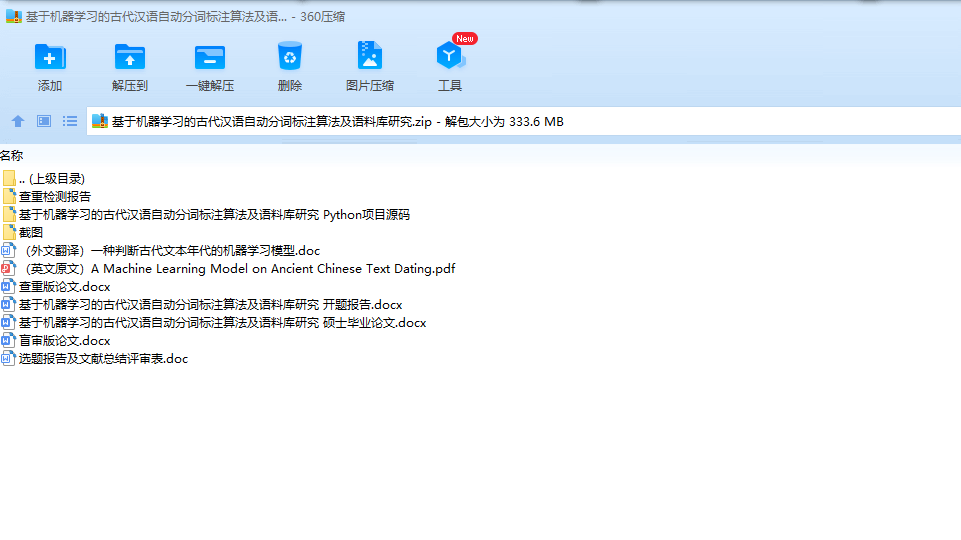Click the folder icon beside .. (上级目录)
Image resolution: width=961 pixels, height=540 pixels.
(x=9, y=178)
